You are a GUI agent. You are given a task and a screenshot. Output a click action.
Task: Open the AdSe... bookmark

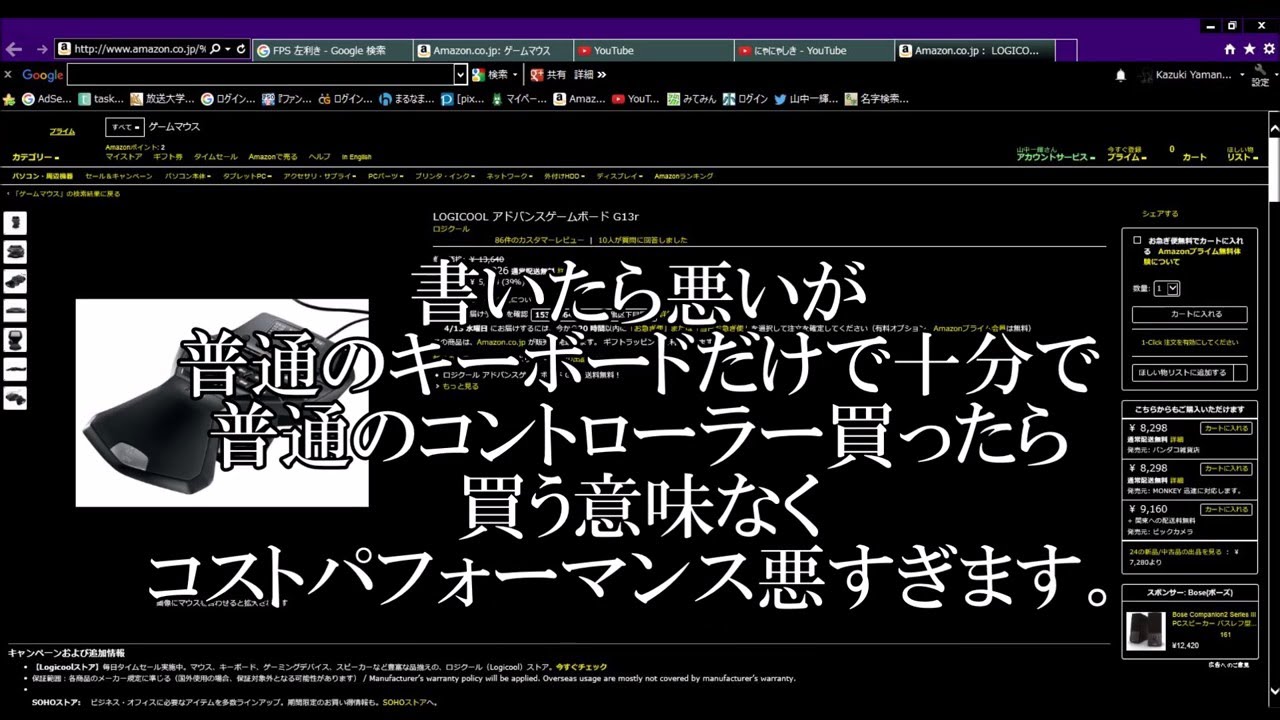(47, 99)
